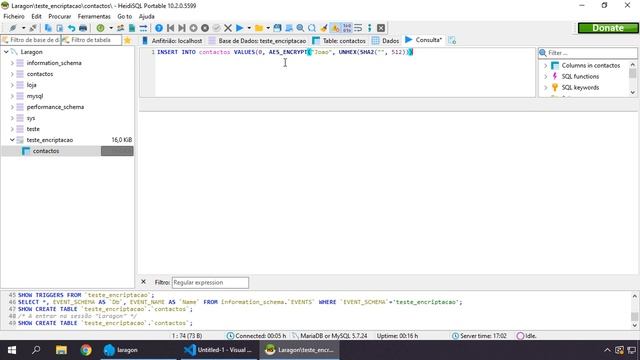Open the Go to menu
Image resolution: width=640 pixels, height=360 pixels.
tap(124, 16)
